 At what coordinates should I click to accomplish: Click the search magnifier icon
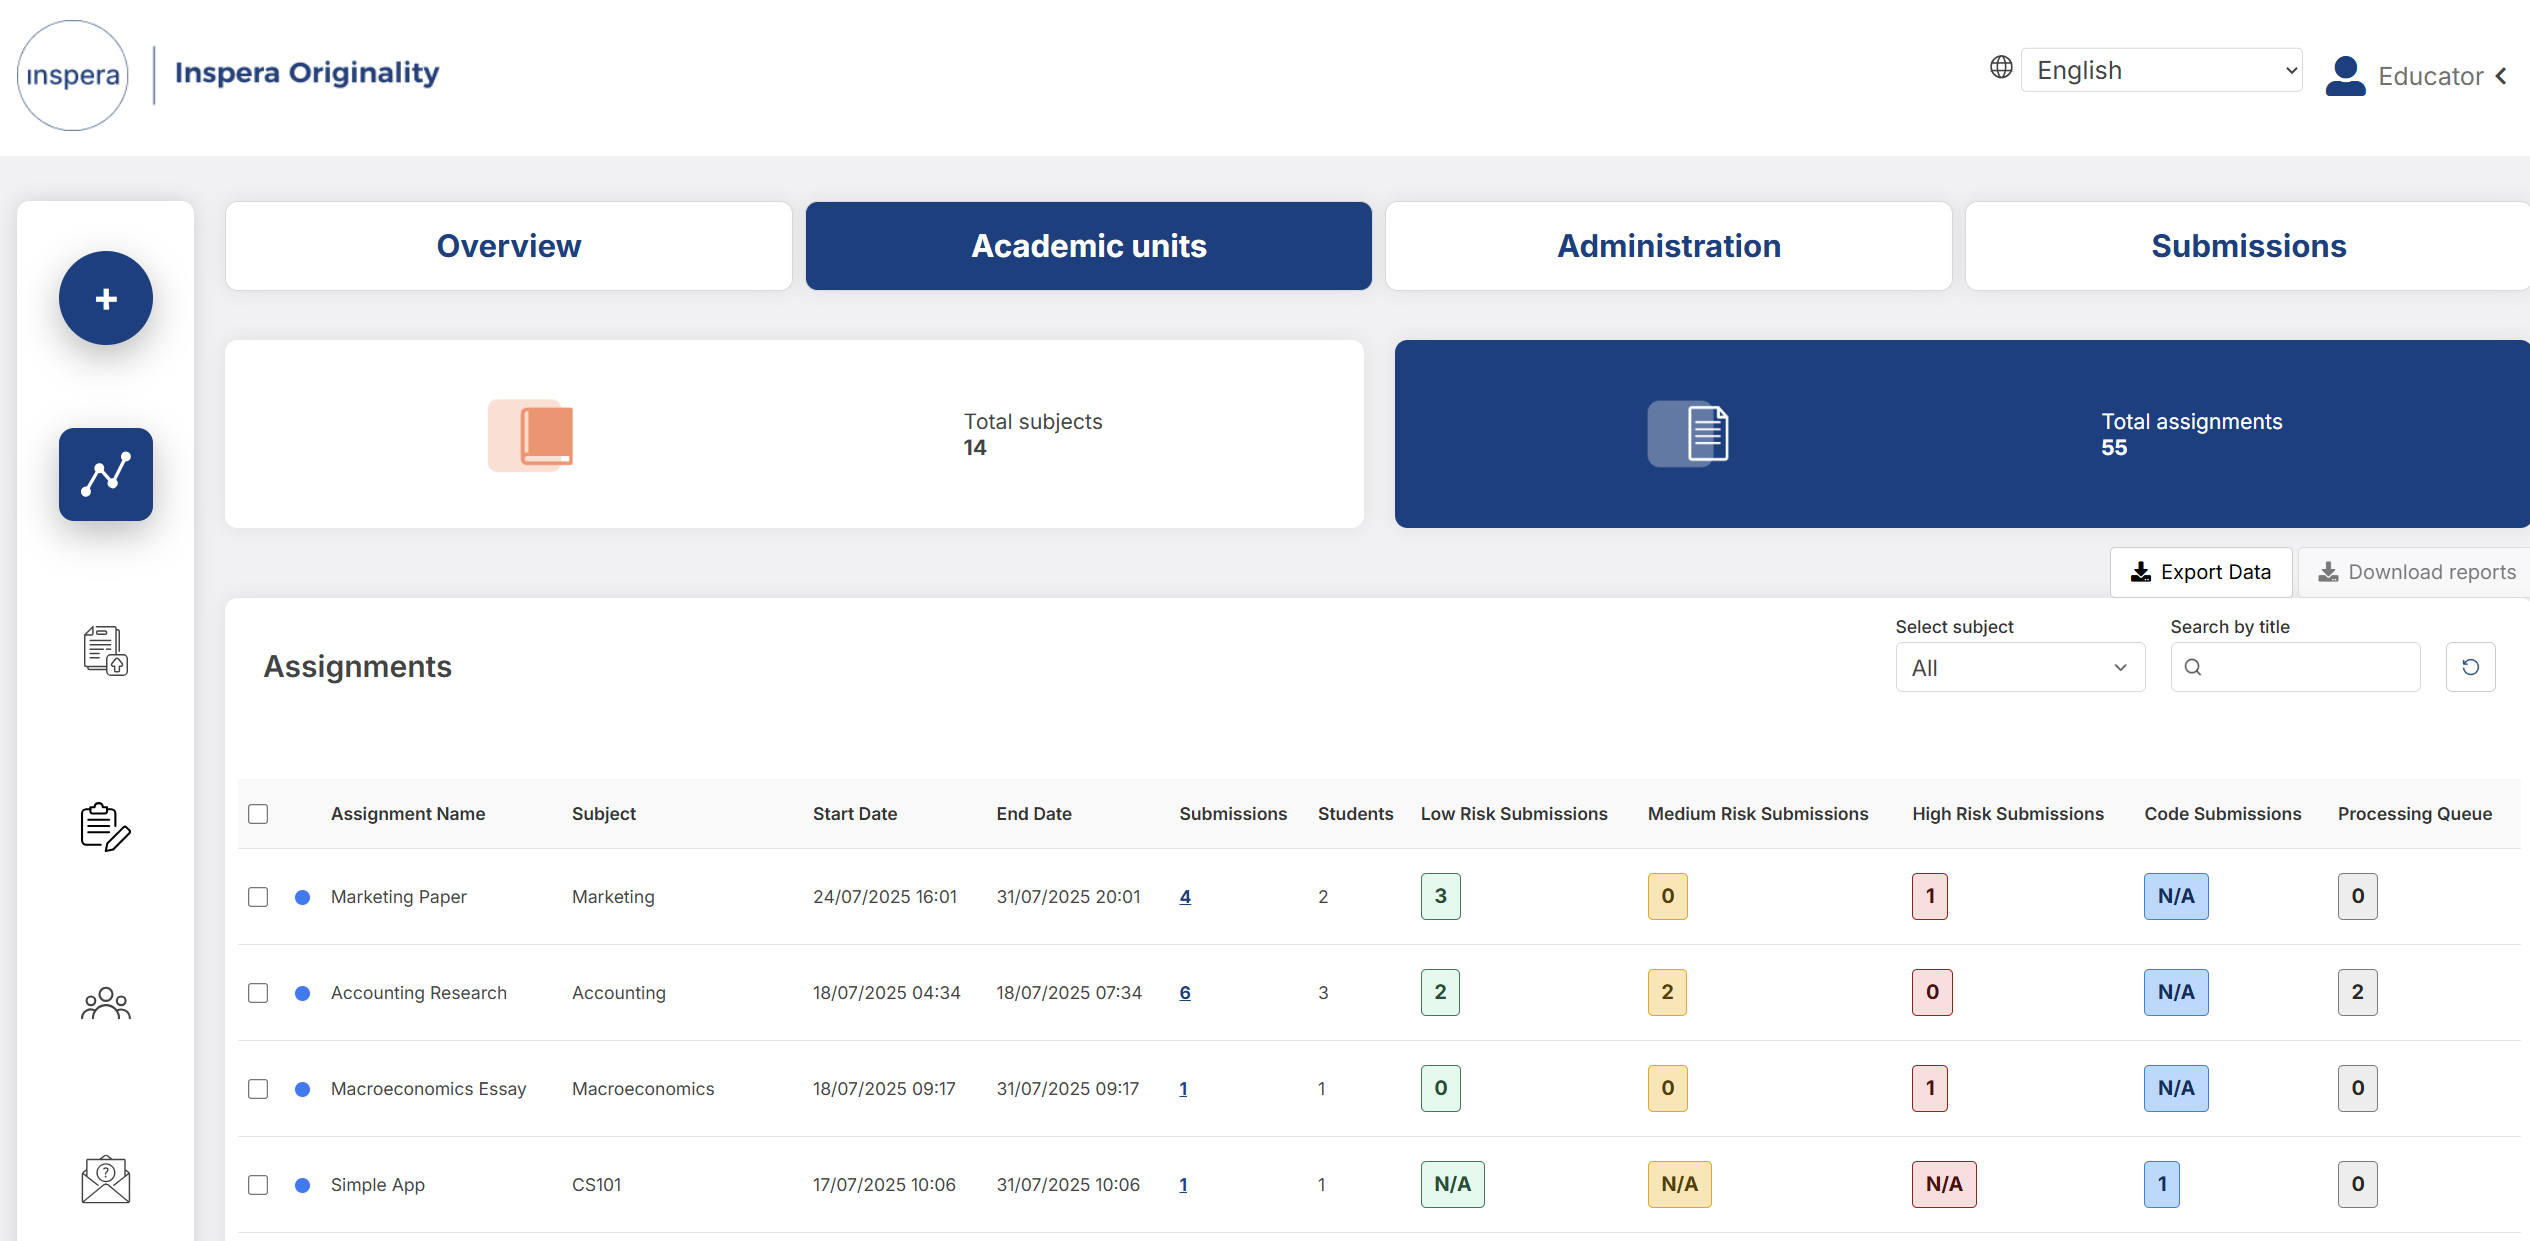click(2193, 667)
